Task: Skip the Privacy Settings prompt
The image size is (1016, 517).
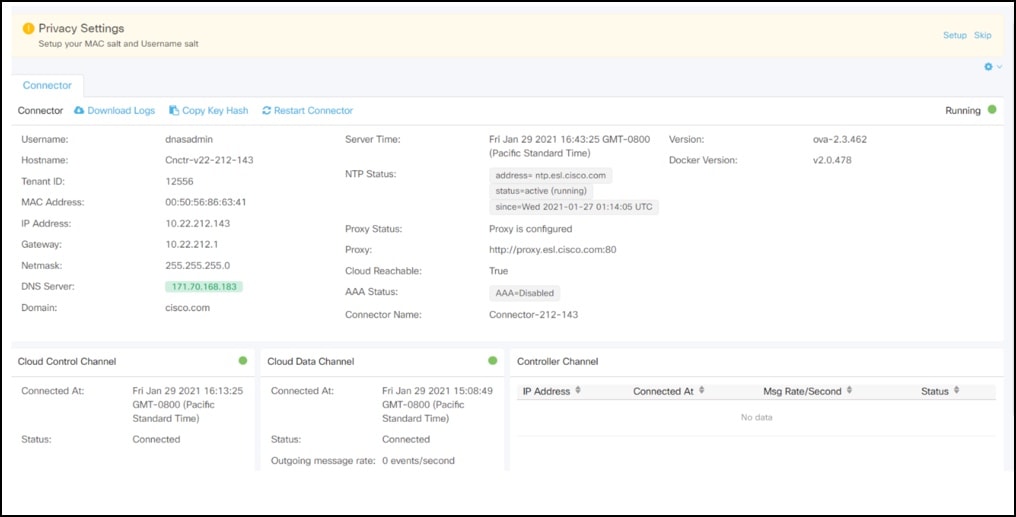Action: [982, 35]
